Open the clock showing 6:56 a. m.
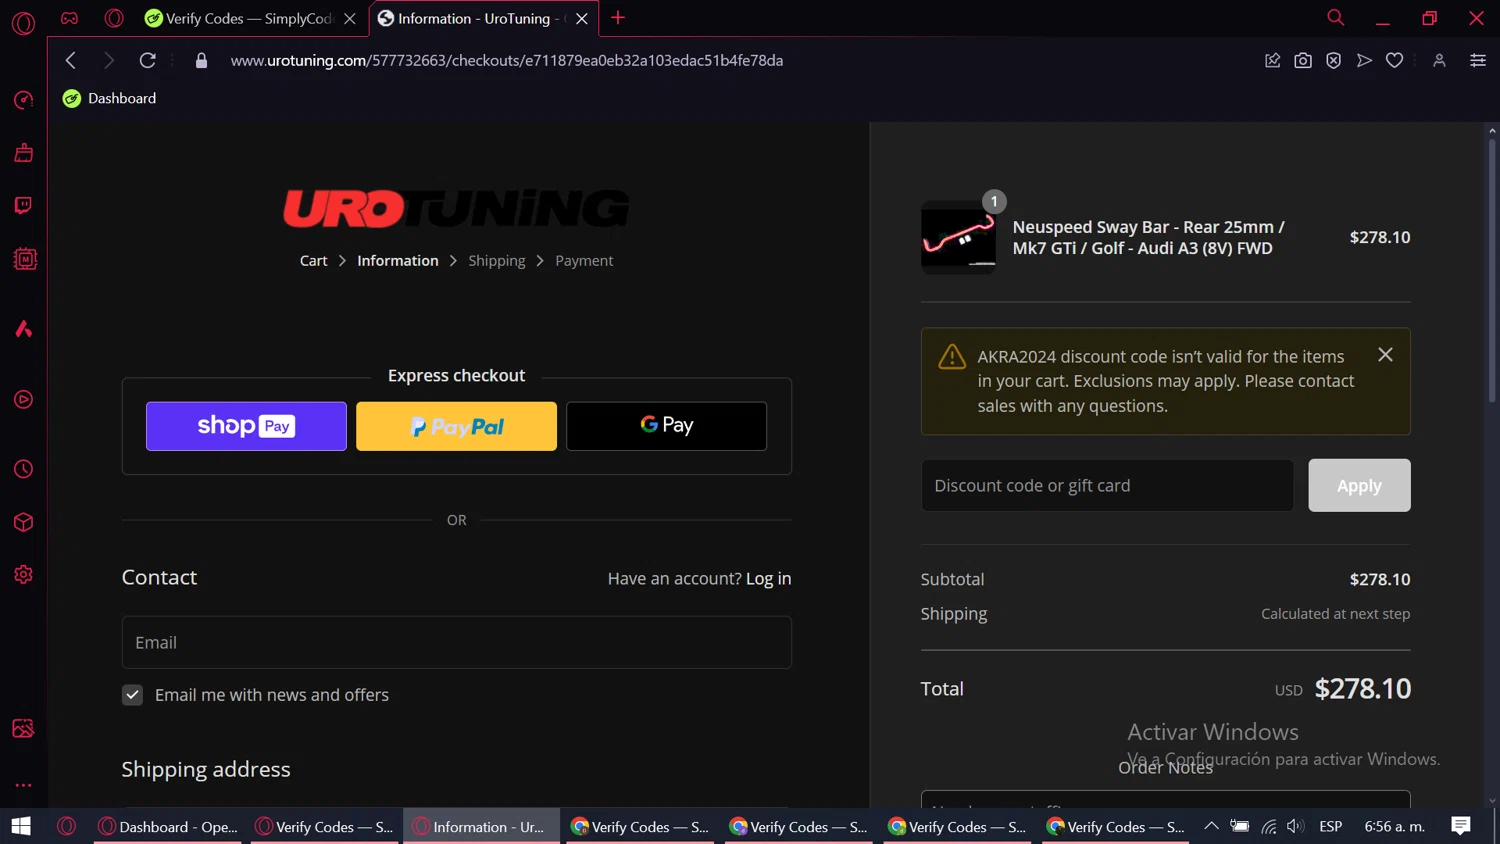This screenshot has width=1500, height=844. 1395,826
